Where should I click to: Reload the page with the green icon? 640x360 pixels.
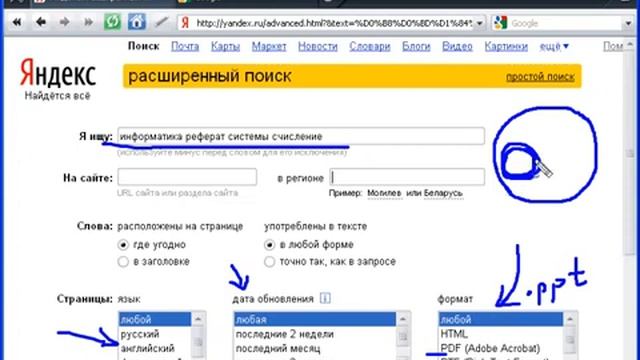(x=112, y=22)
